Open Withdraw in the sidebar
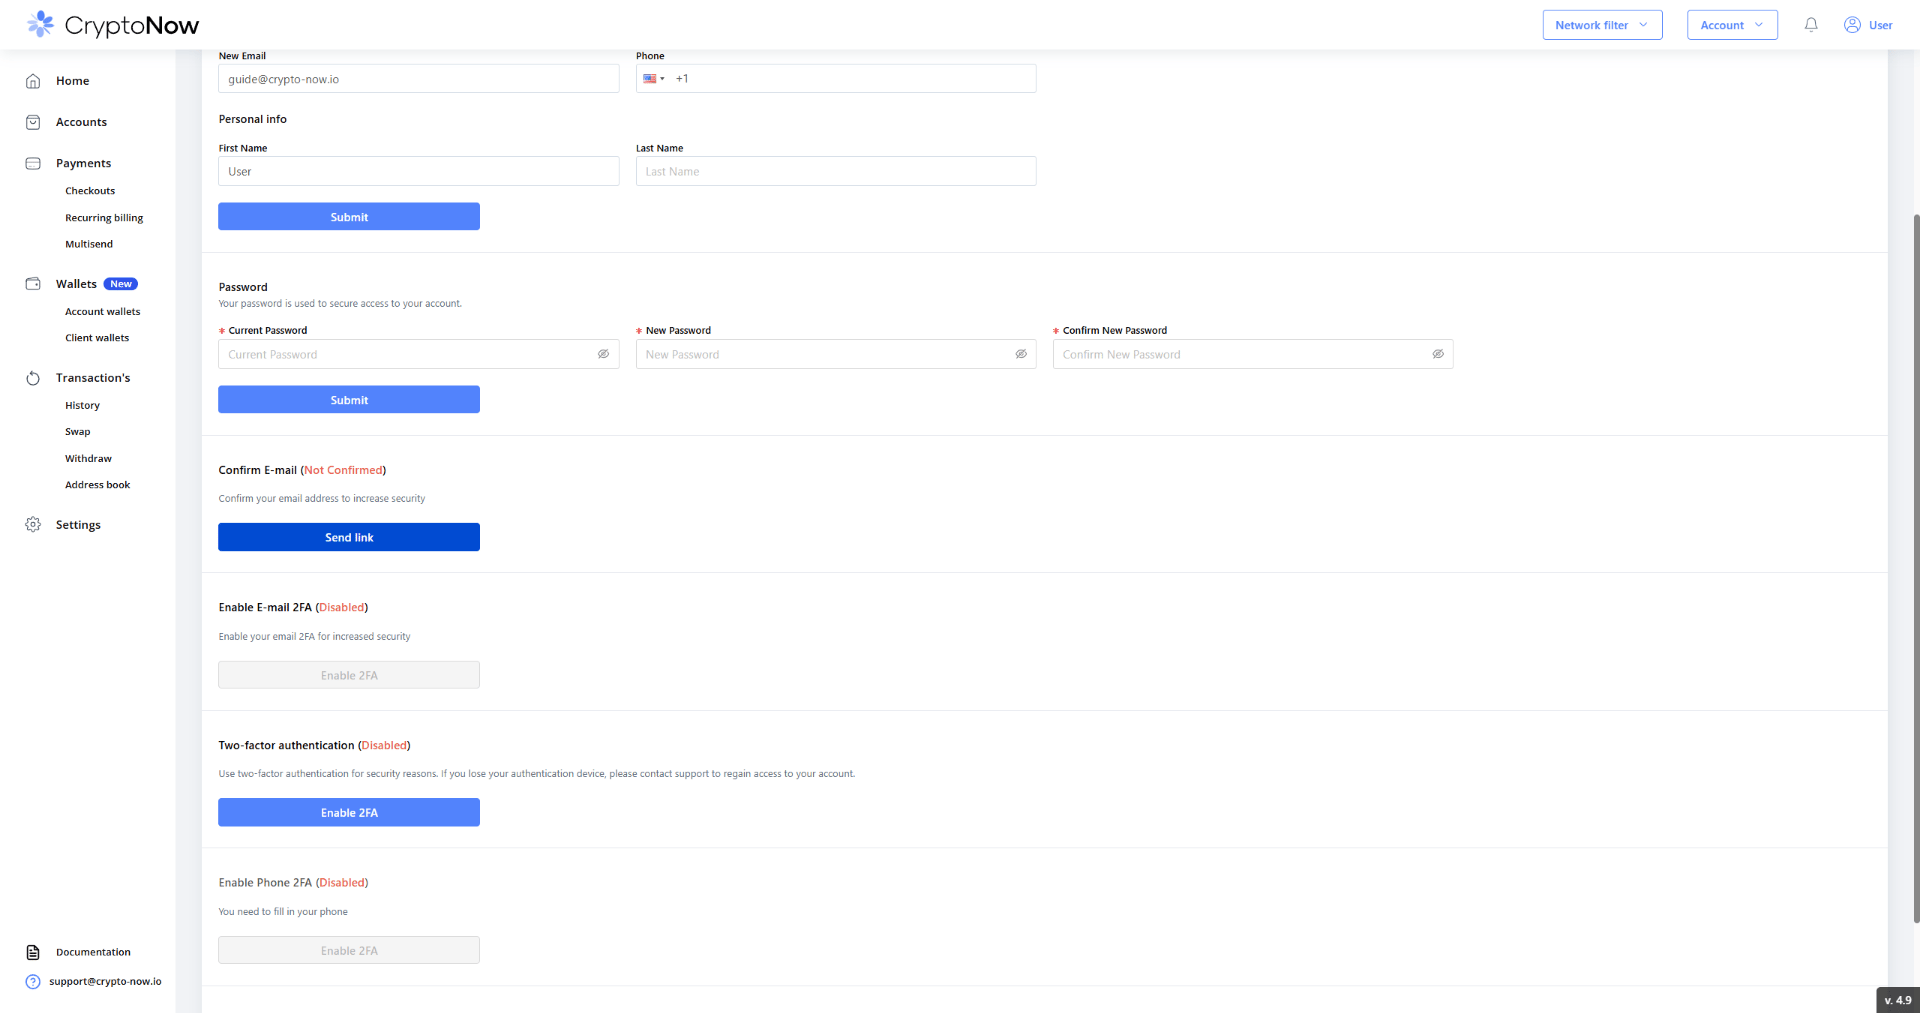Screen dimensions: 1920x1013 coord(88,459)
